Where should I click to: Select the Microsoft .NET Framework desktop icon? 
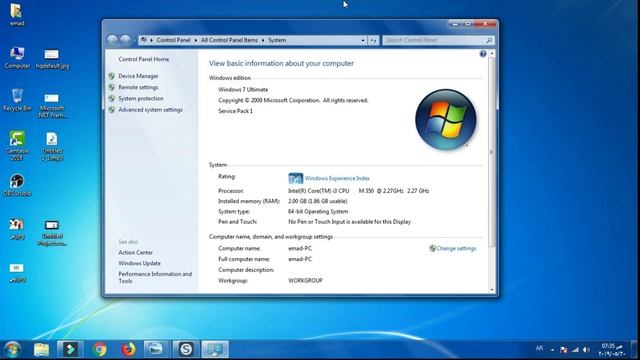point(52,105)
